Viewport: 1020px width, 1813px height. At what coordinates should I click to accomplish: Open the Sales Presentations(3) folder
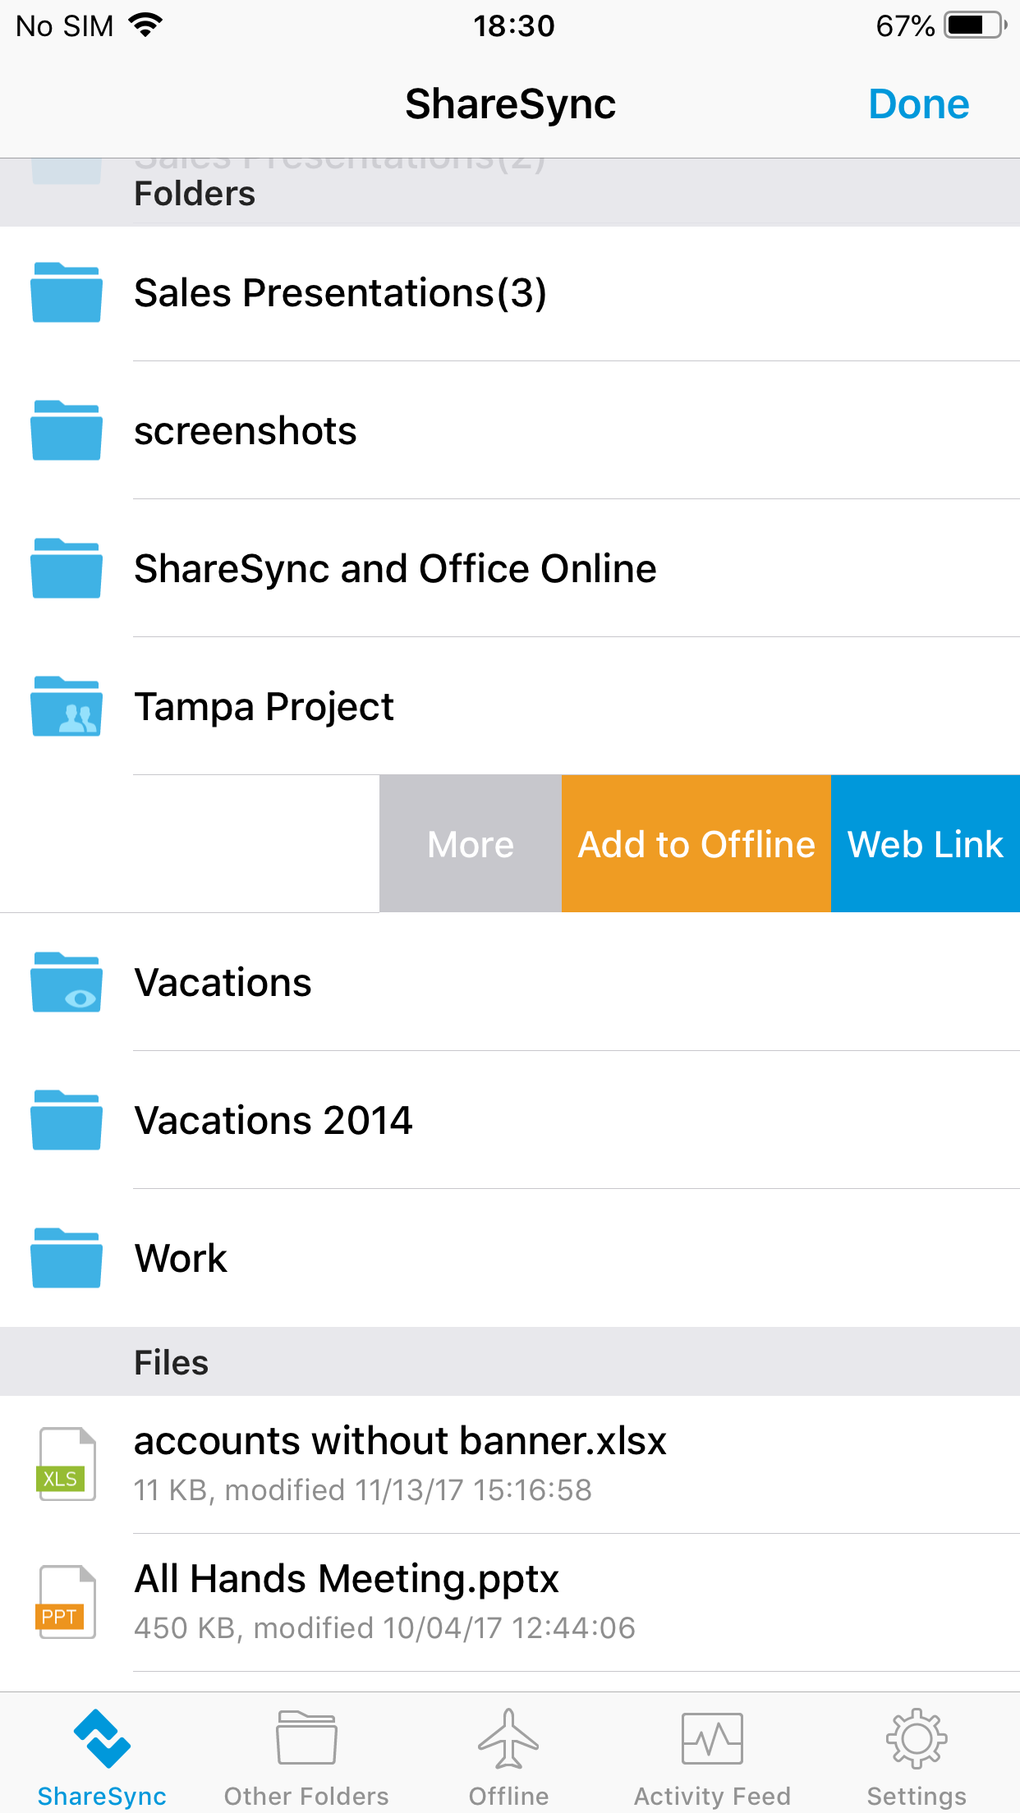(x=340, y=293)
